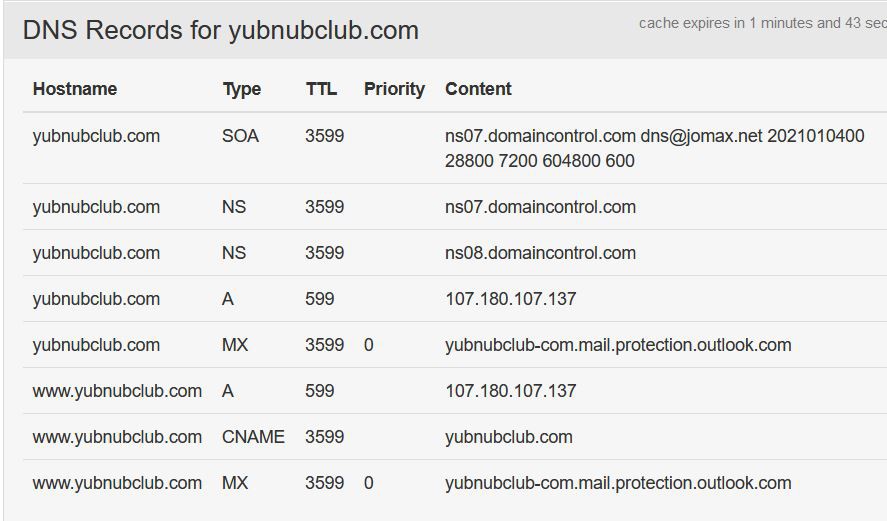This screenshot has width=887, height=521.
Task: Click the priority 0 in www MX row
Action: pos(369,483)
